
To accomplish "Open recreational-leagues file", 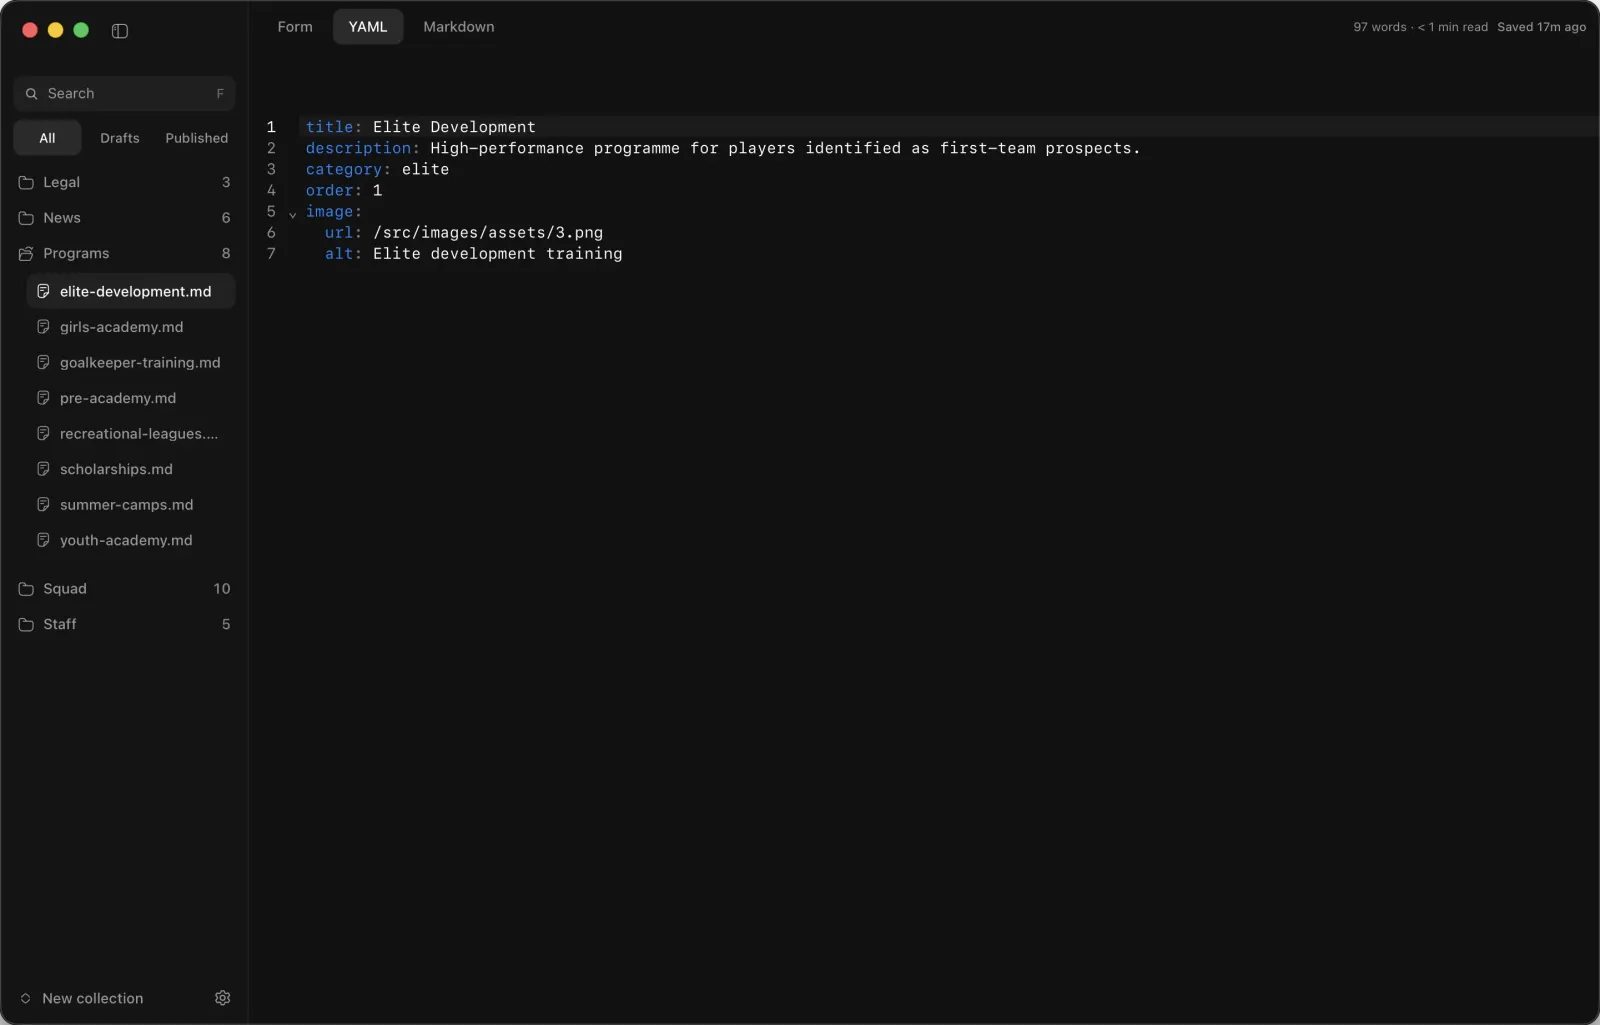I will pos(131,433).
